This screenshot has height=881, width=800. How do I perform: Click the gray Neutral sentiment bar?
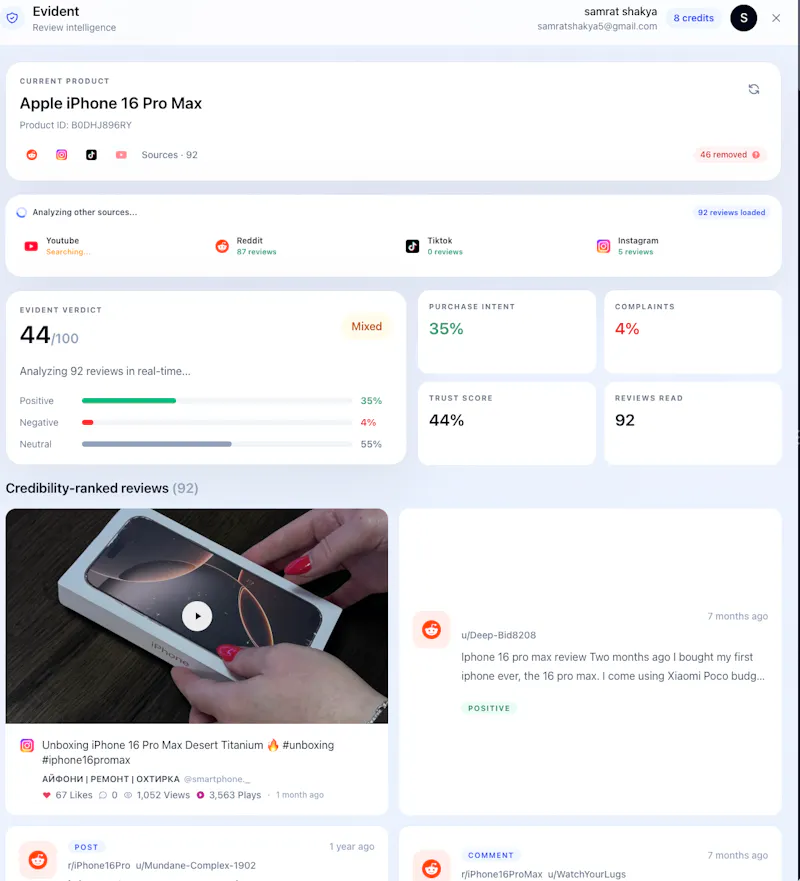pyautogui.click(x=157, y=444)
